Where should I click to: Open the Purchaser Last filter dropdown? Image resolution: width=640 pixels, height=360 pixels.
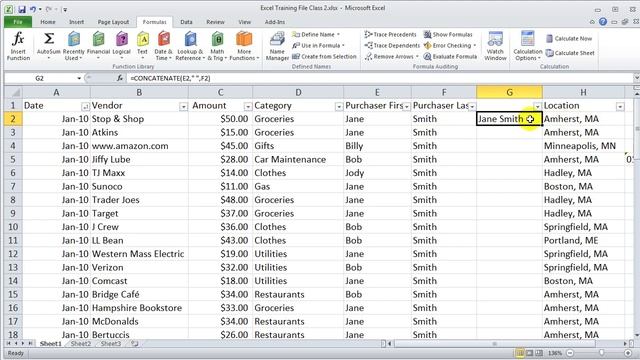(x=472, y=107)
